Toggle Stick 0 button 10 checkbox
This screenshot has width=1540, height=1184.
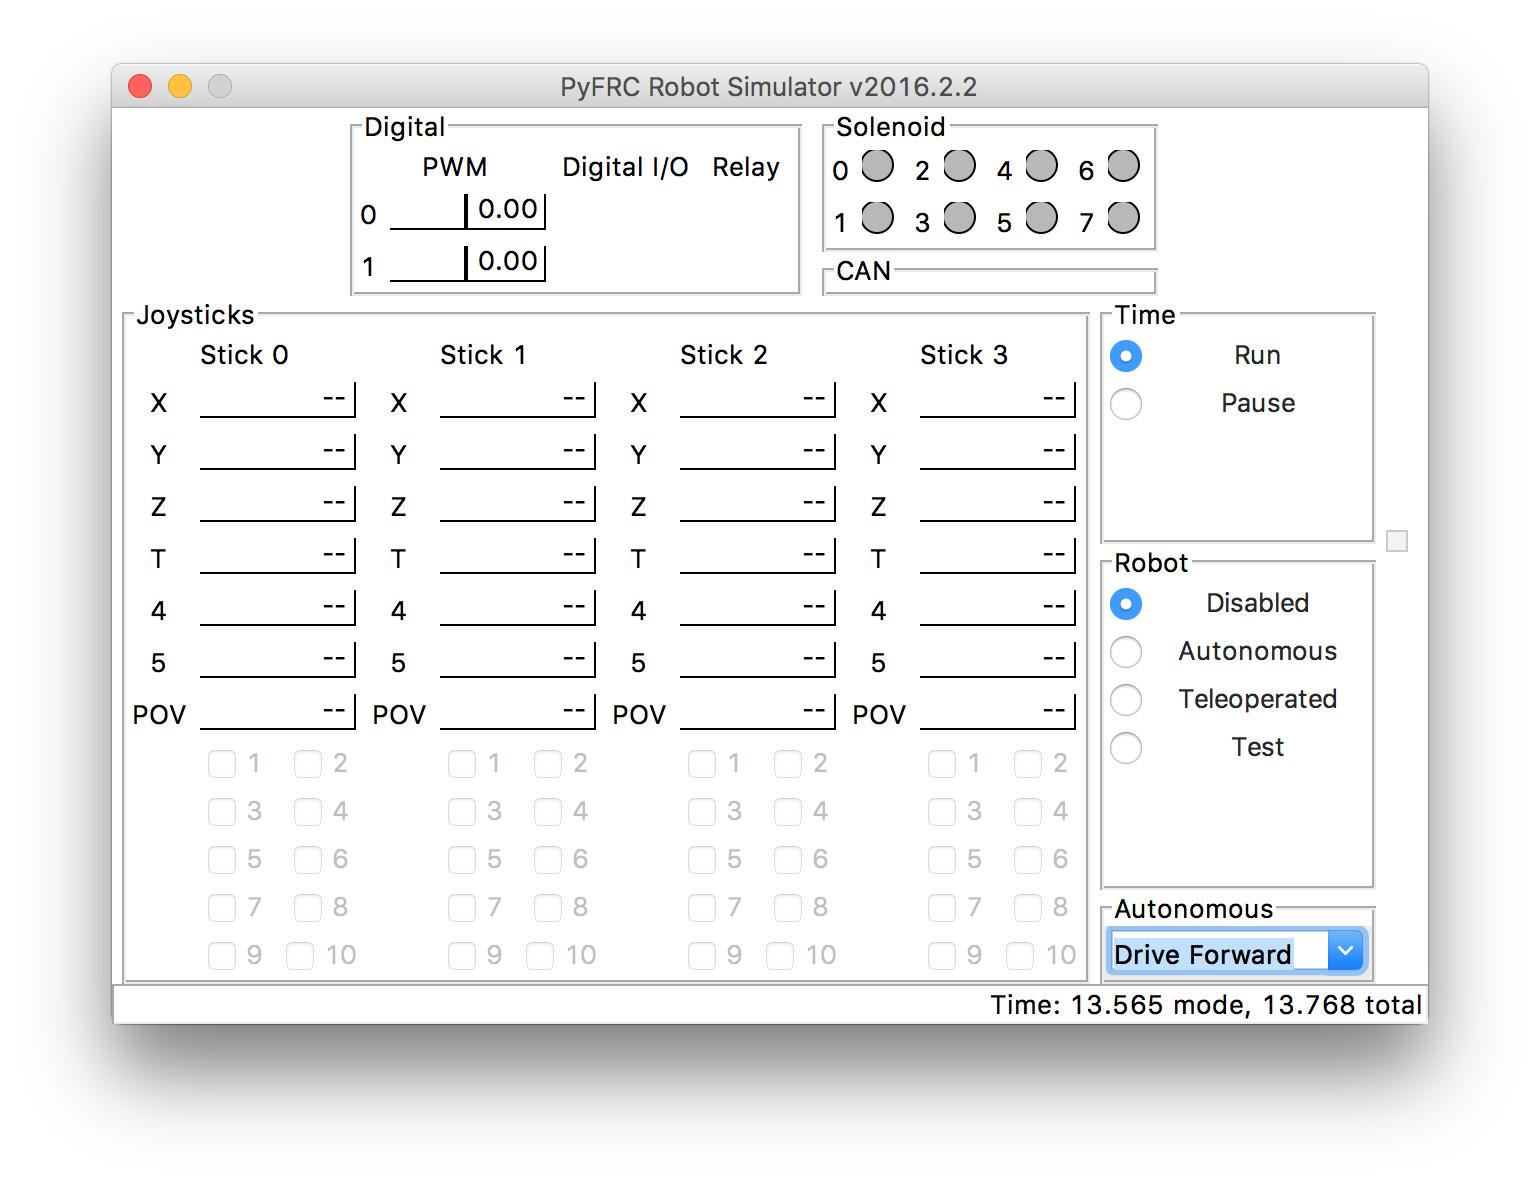point(300,956)
